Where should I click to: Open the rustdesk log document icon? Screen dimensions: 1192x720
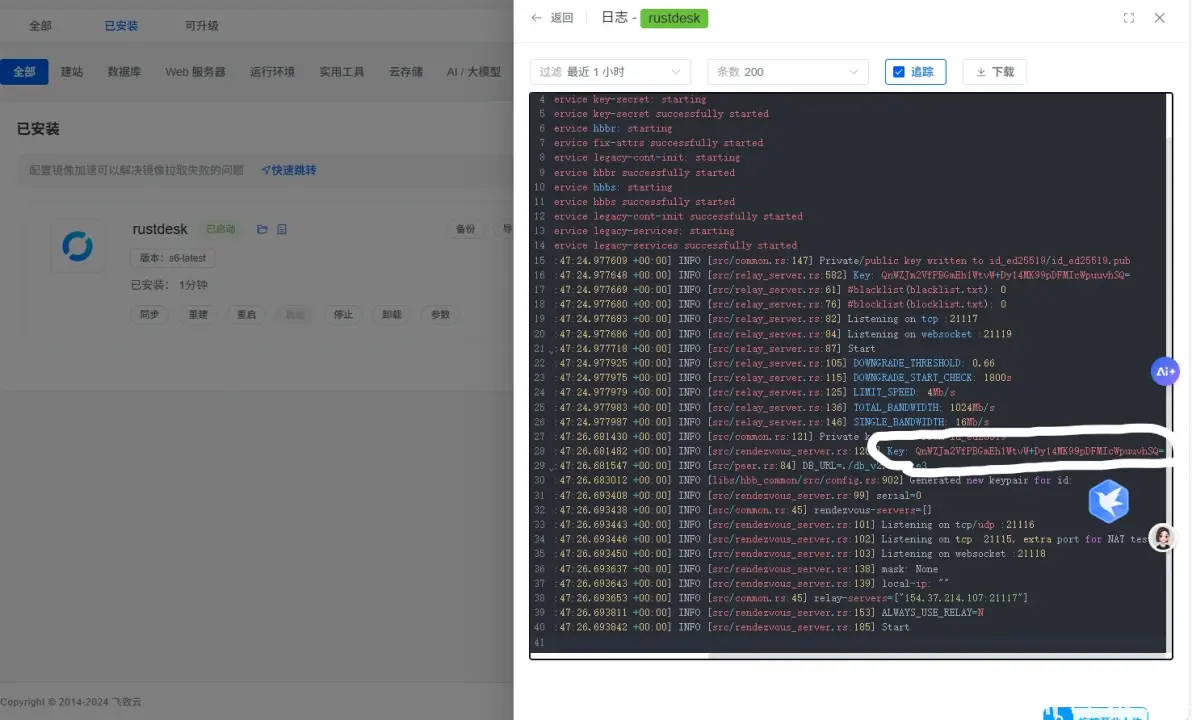282,229
